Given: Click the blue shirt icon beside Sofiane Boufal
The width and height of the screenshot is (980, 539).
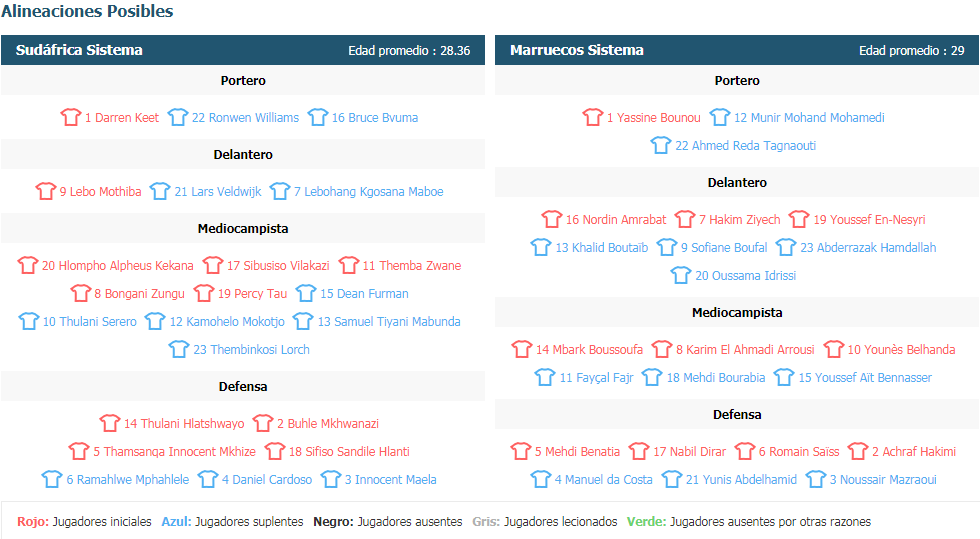Looking at the screenshot, I should [666, 247].
